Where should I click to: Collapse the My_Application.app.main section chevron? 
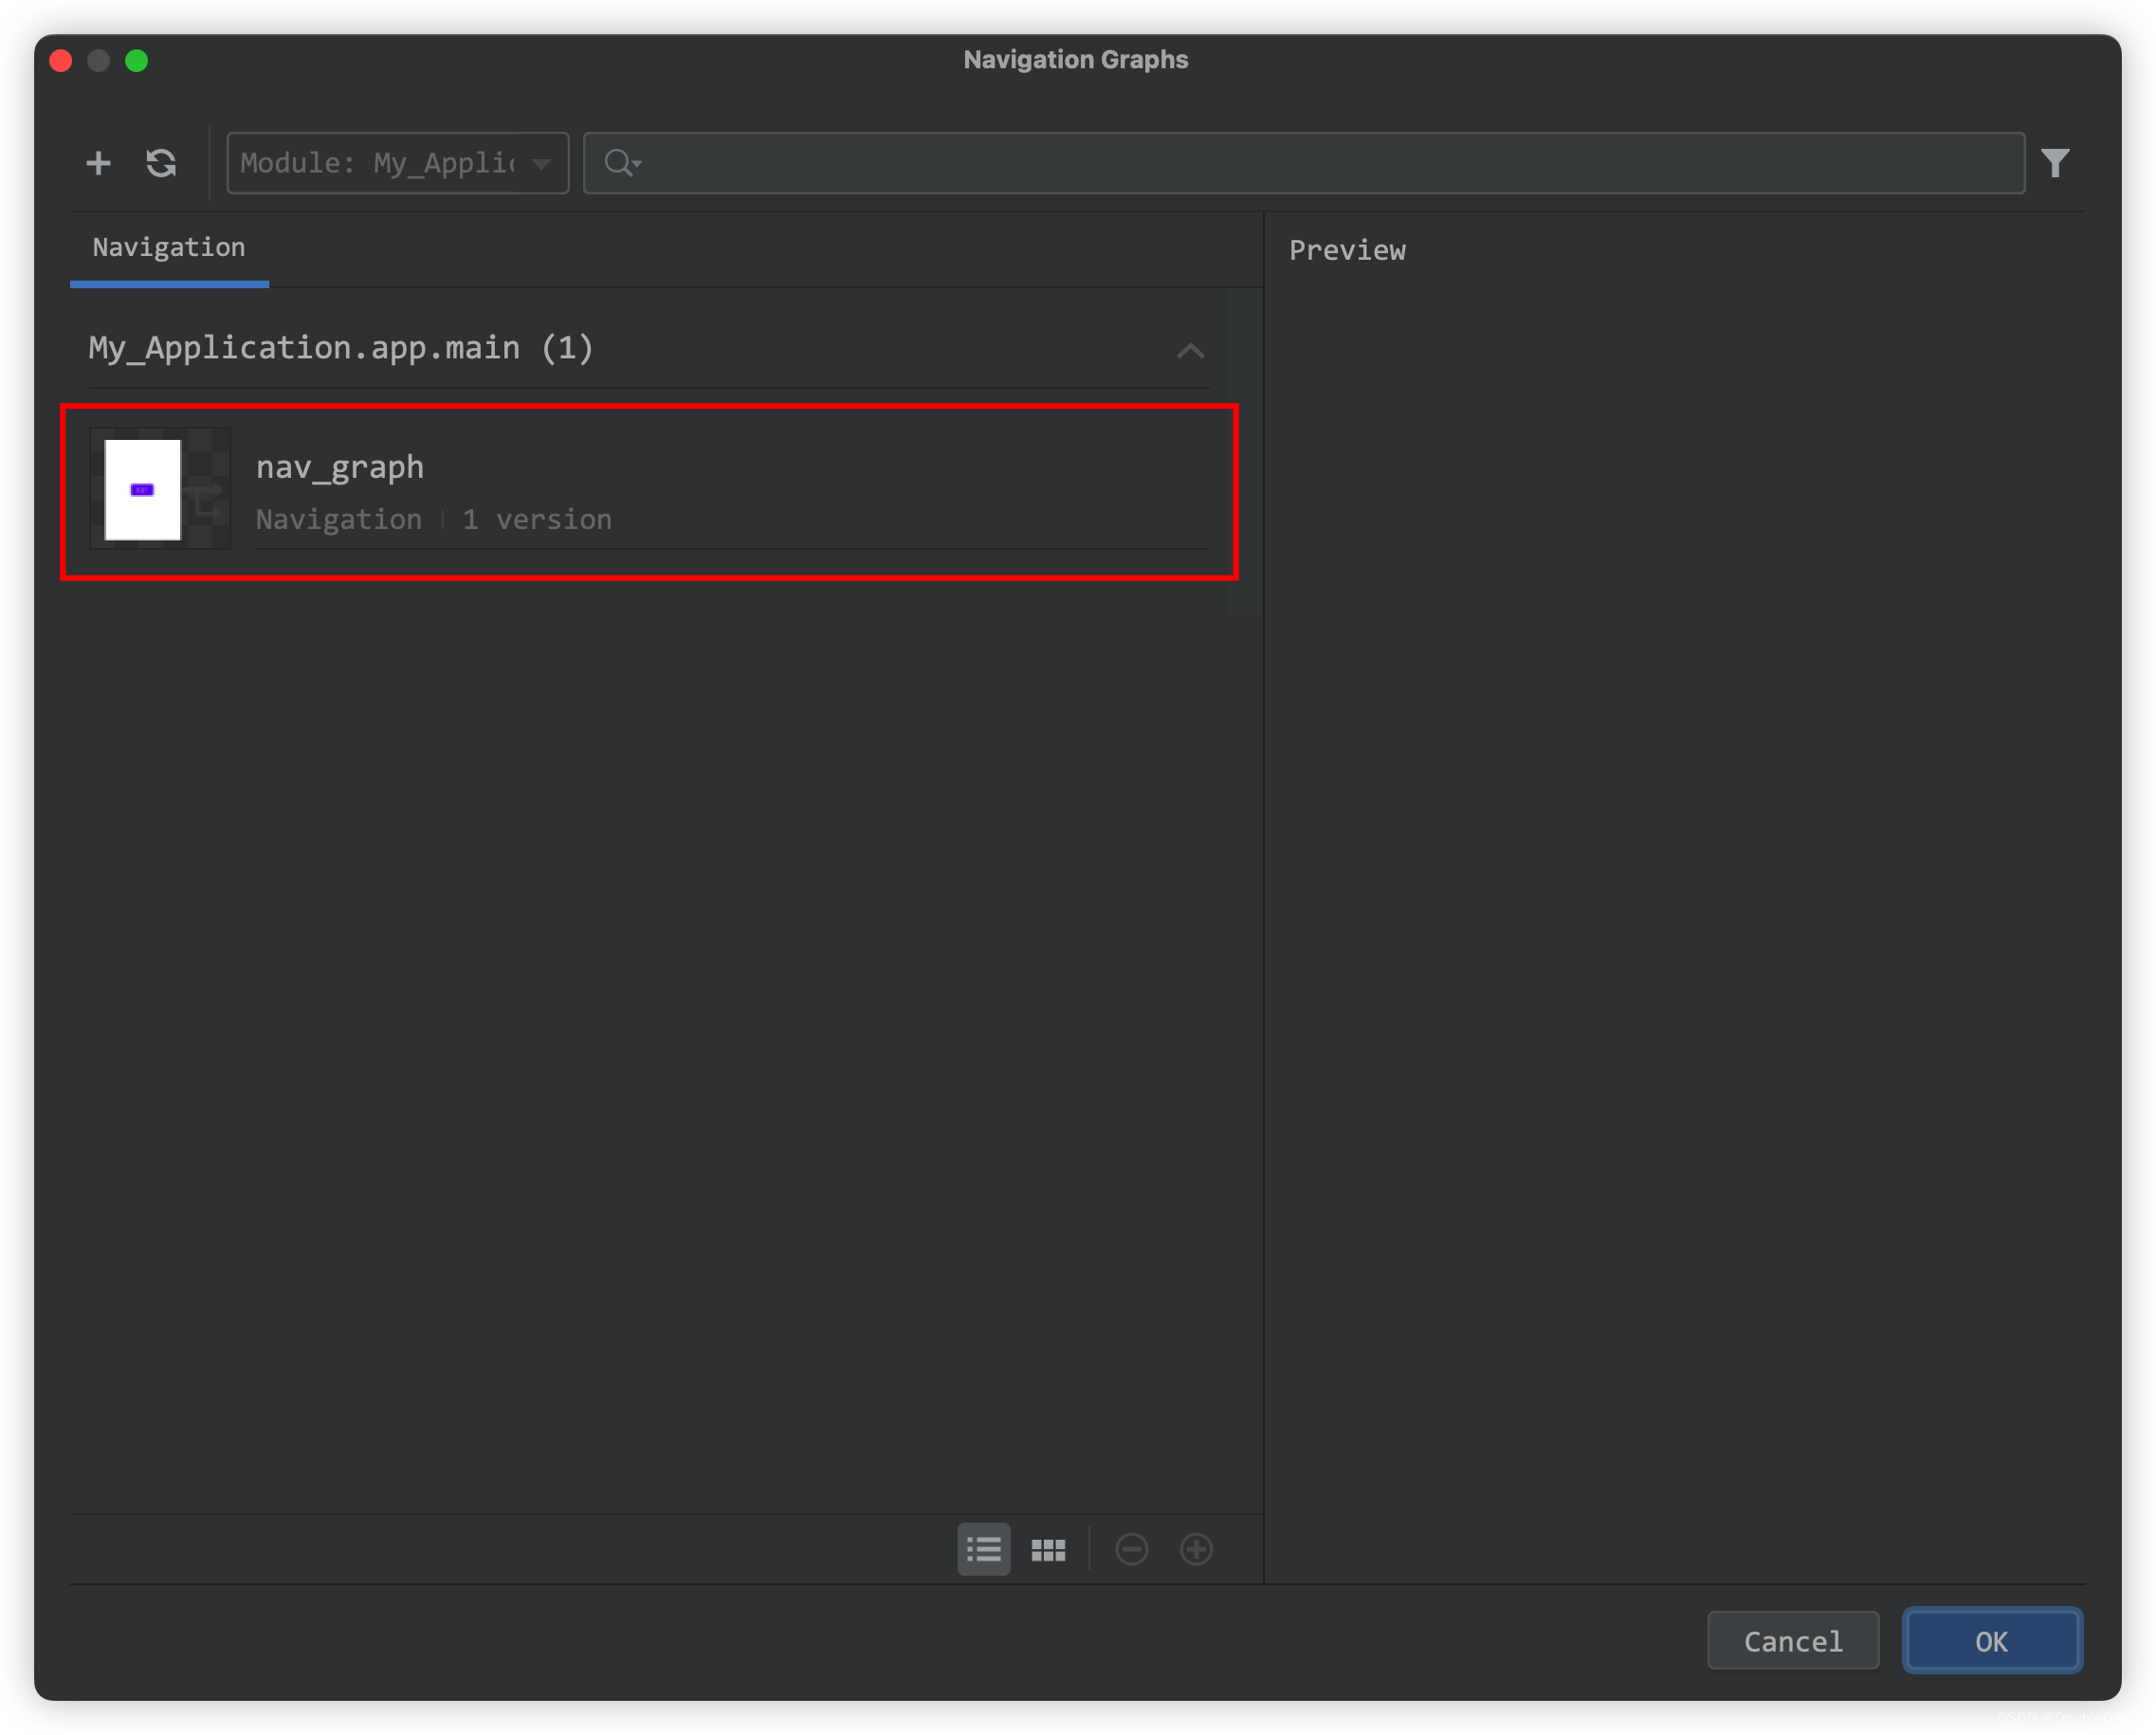[x=1190, y=350]
